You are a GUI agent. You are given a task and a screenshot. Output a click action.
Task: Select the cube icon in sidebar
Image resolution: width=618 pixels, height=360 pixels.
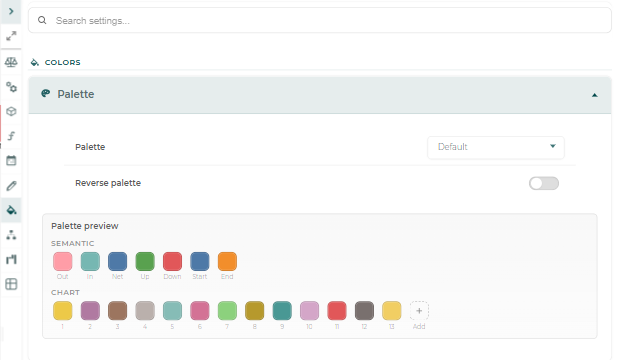pos(11,112)
